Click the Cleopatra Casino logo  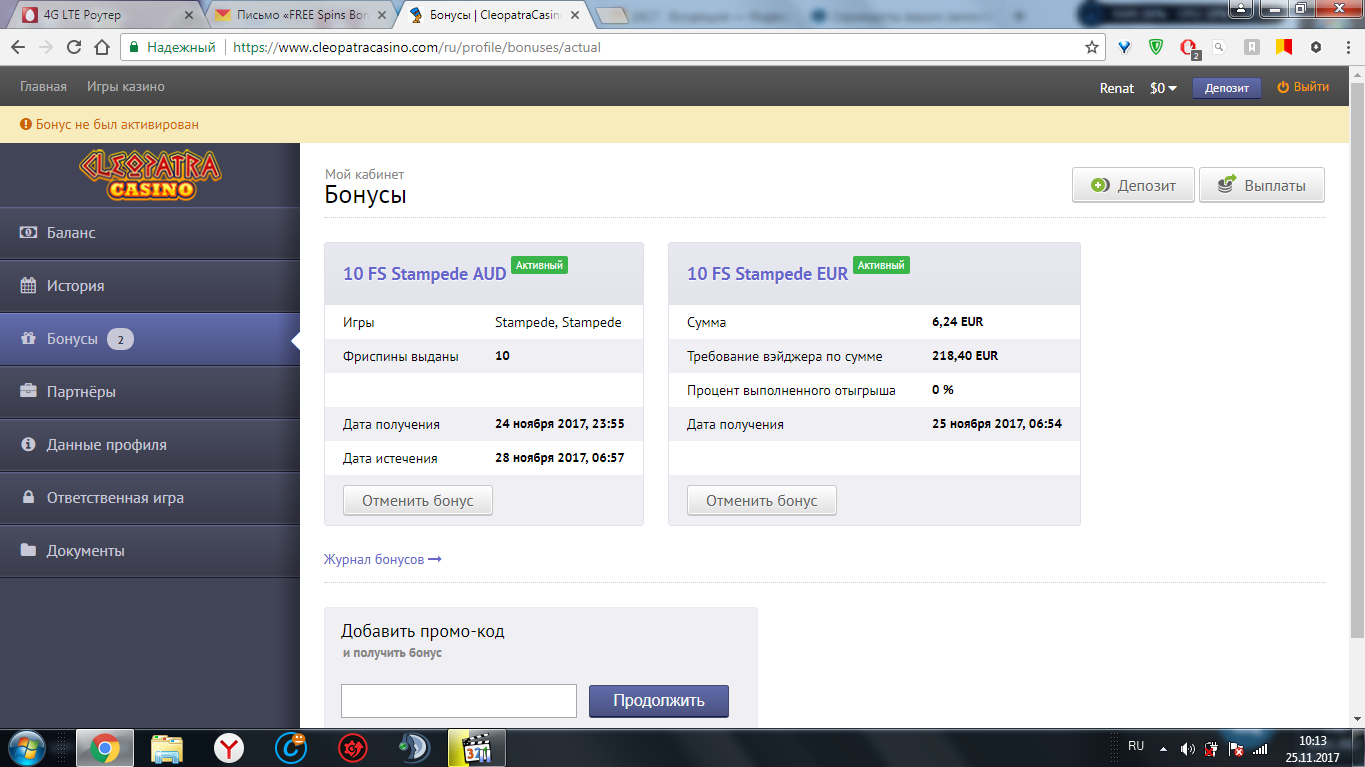click(150, 175)
